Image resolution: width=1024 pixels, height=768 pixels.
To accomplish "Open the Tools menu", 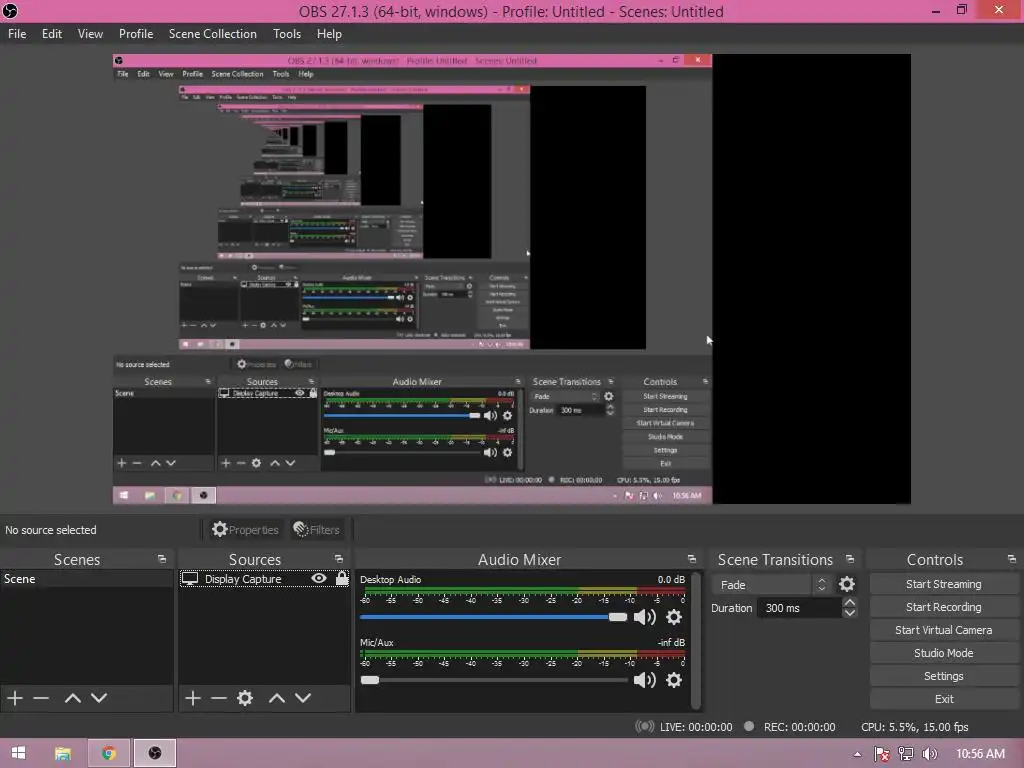I will (287, 34).
